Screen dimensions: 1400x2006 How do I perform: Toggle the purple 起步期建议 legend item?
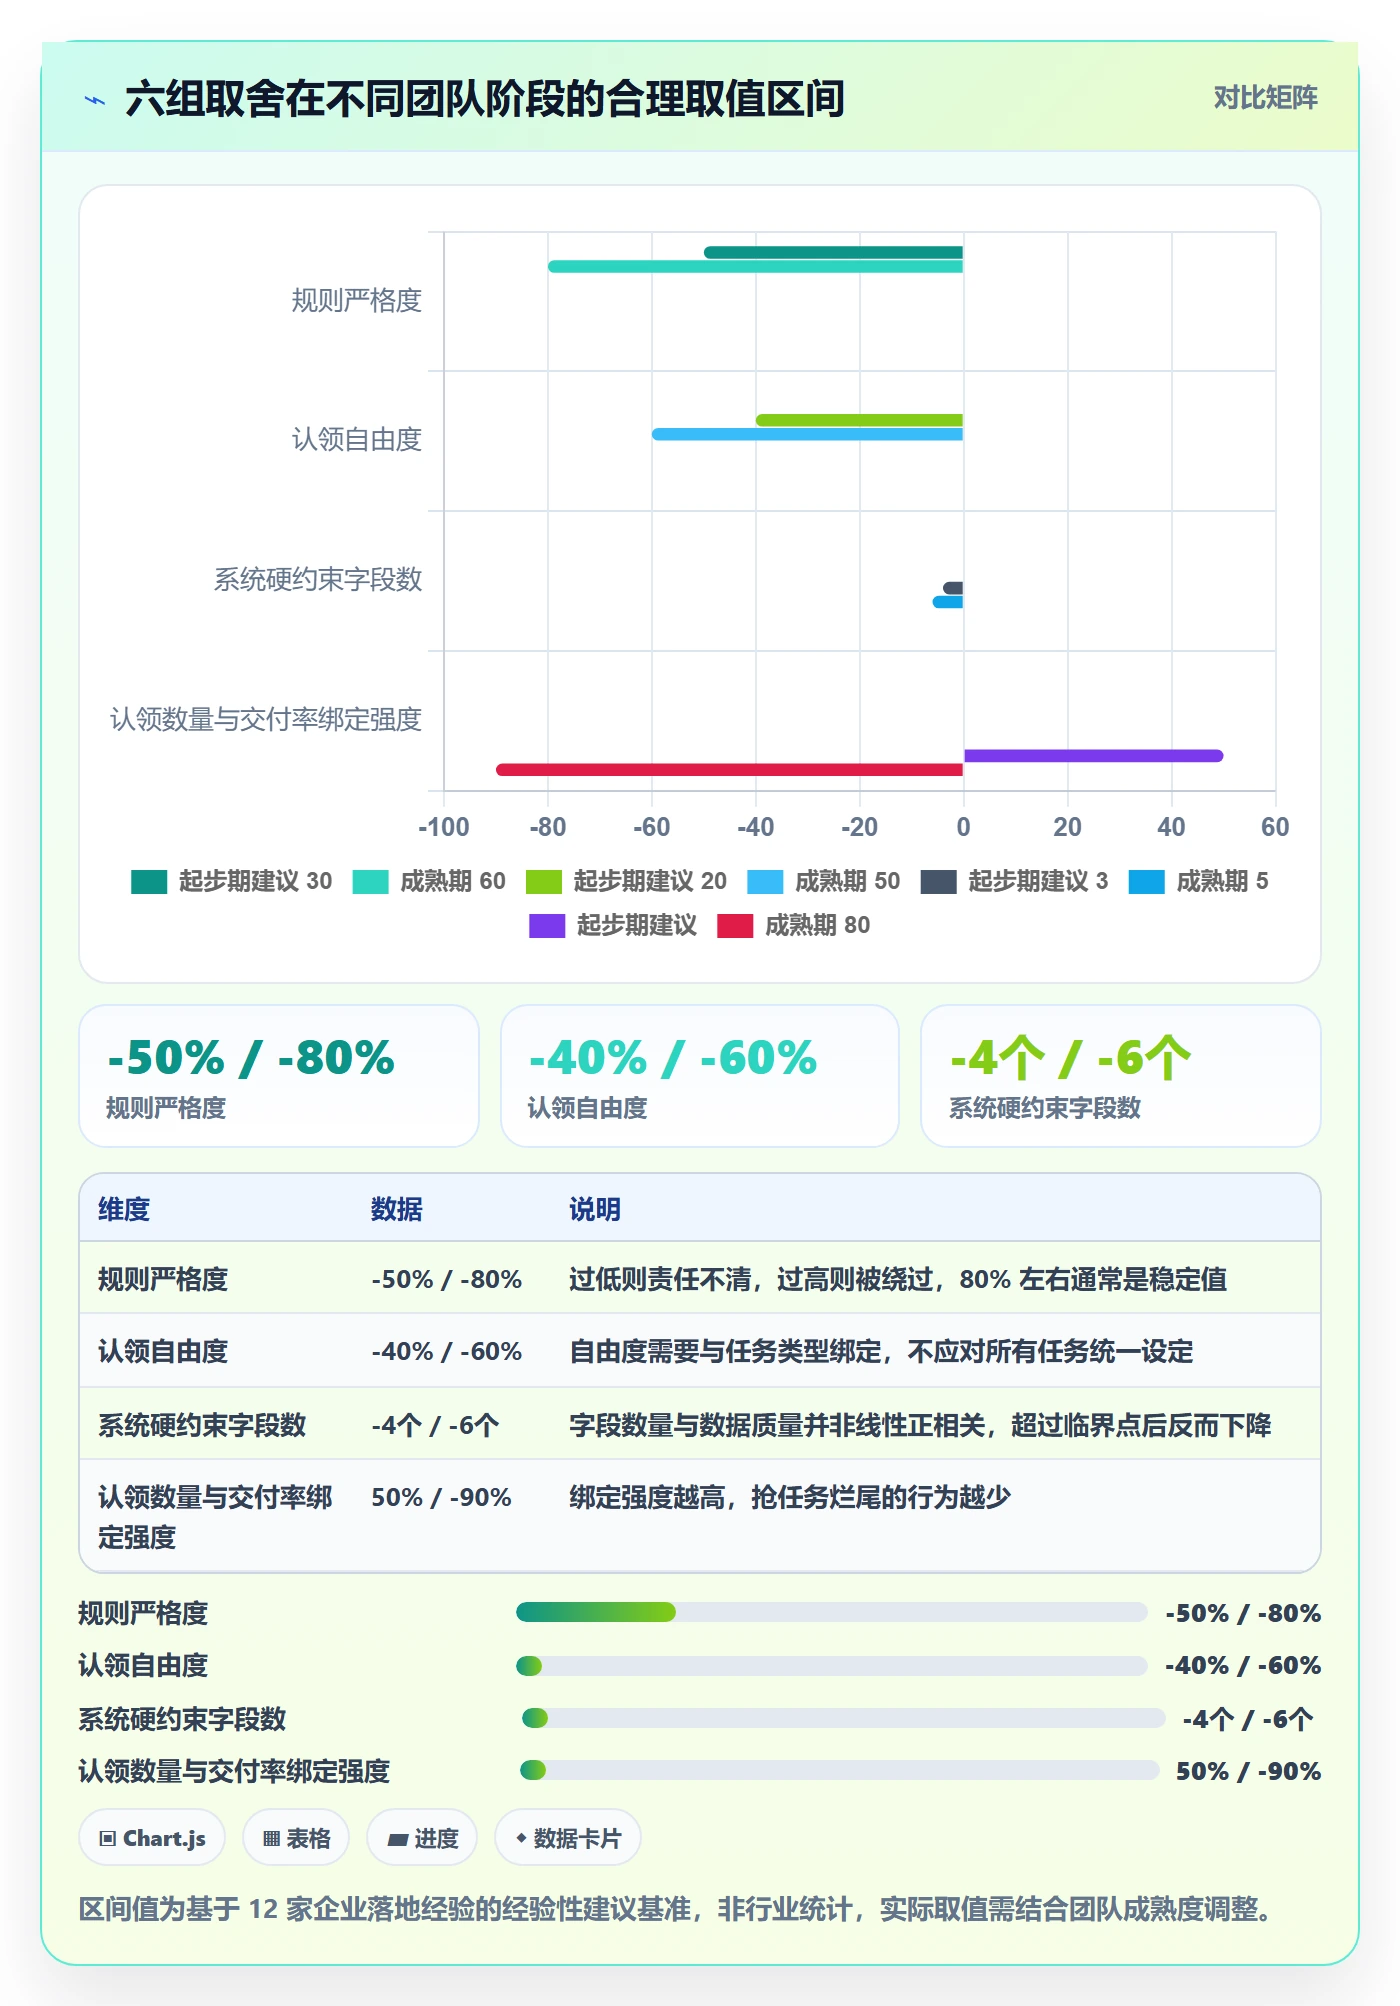(x=613, y=925)
